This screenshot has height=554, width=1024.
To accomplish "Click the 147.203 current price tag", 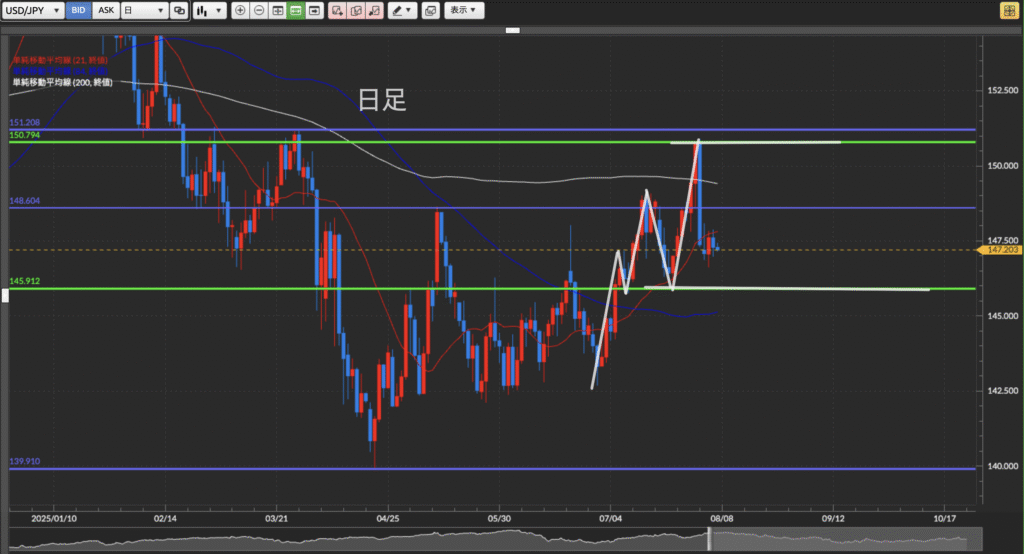I will [x=999, y=250].
